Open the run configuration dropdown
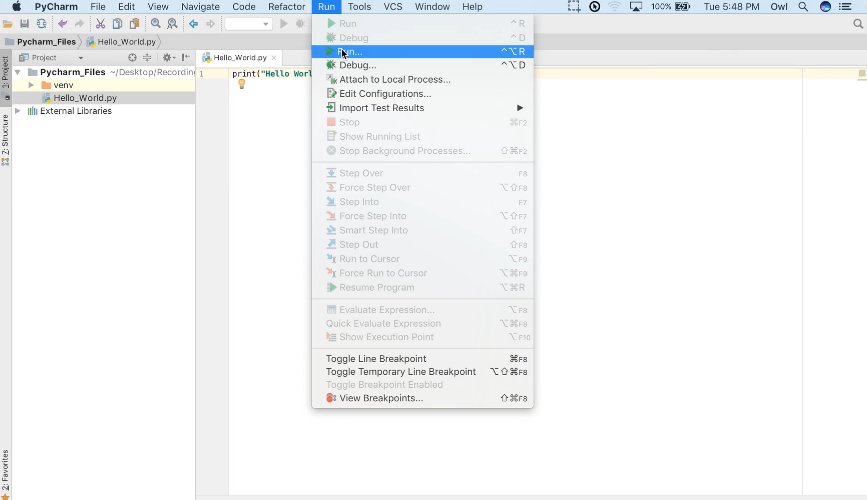This screenshot has width=867, height=500. pyautogui.click(x=248, y=24)
